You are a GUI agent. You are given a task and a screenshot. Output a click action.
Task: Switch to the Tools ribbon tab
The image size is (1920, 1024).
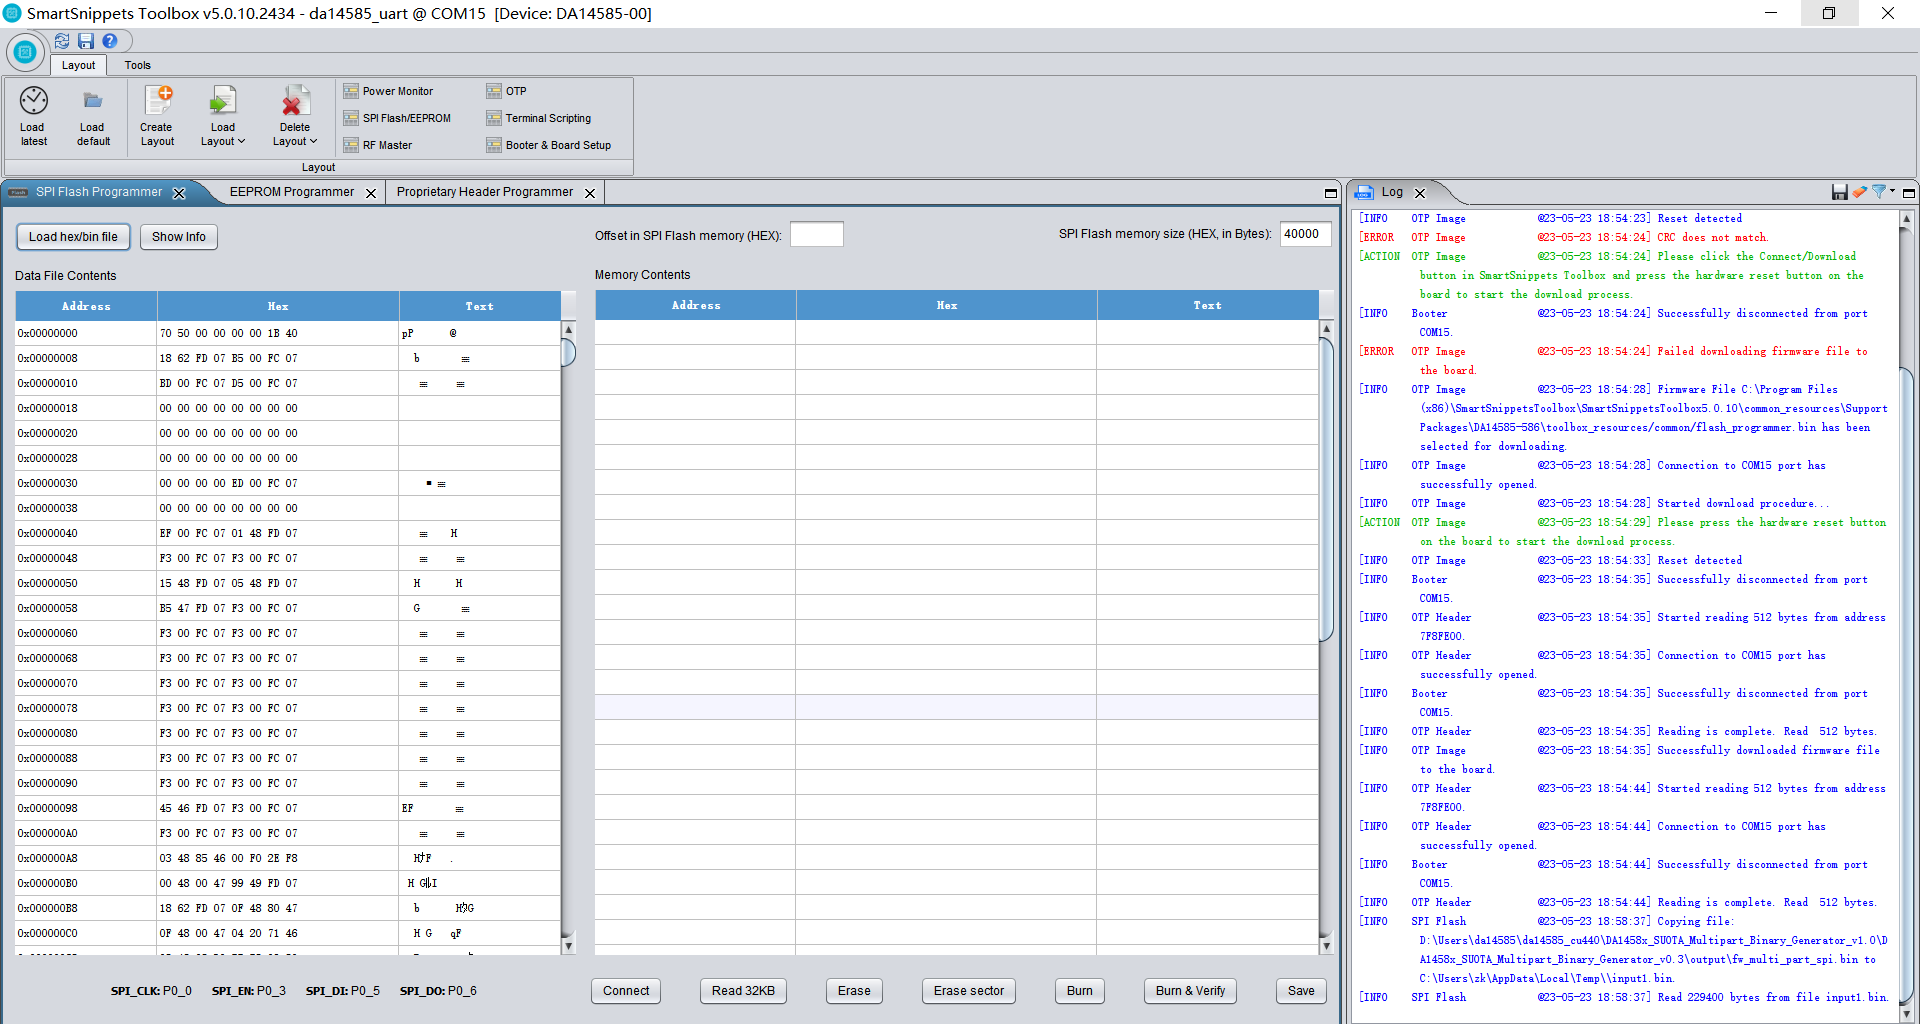[x=138, y=65]
